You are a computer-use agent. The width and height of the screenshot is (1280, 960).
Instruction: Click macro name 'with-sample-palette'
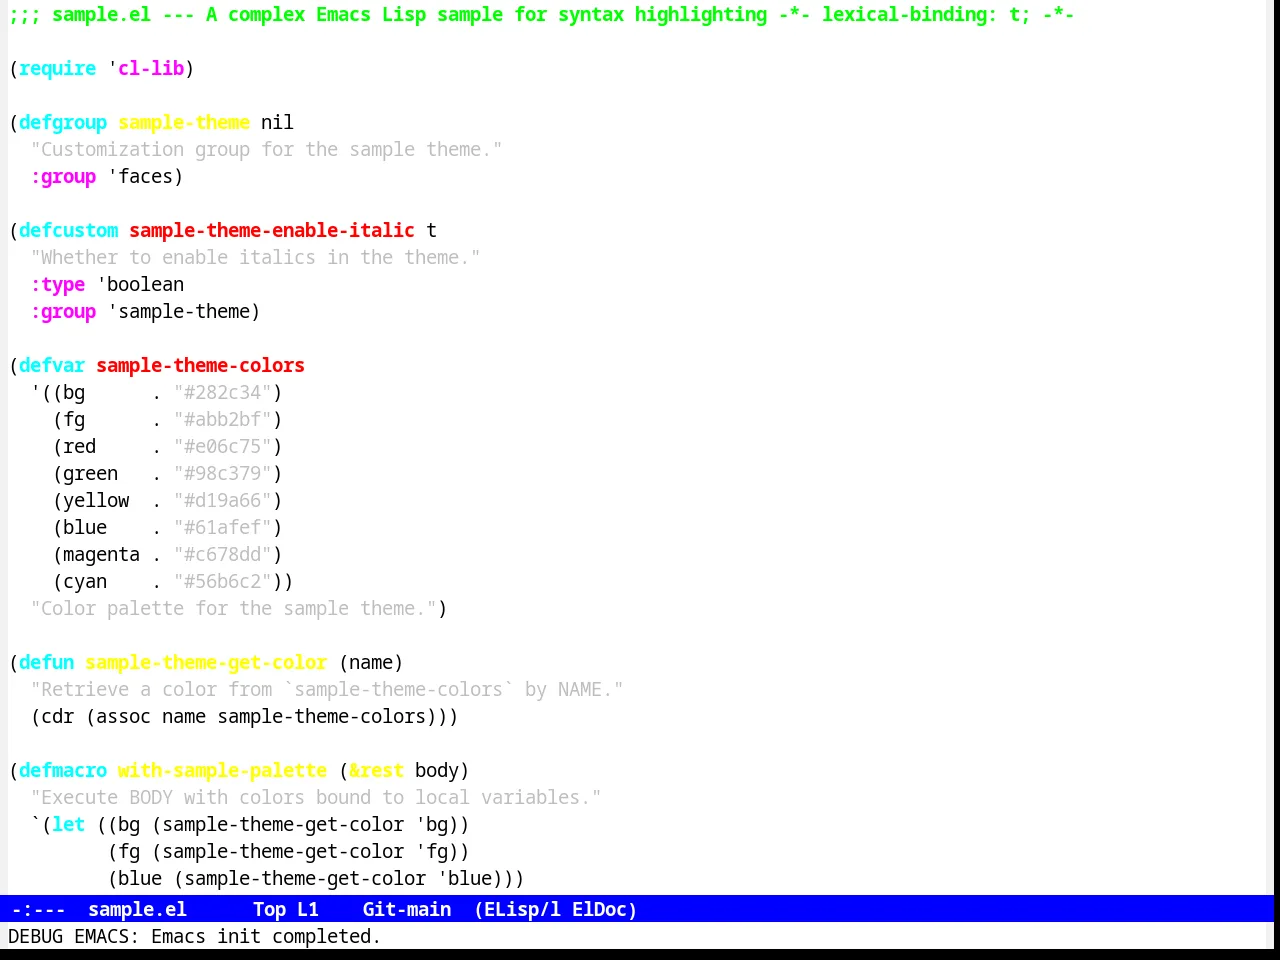click(222, 770)
